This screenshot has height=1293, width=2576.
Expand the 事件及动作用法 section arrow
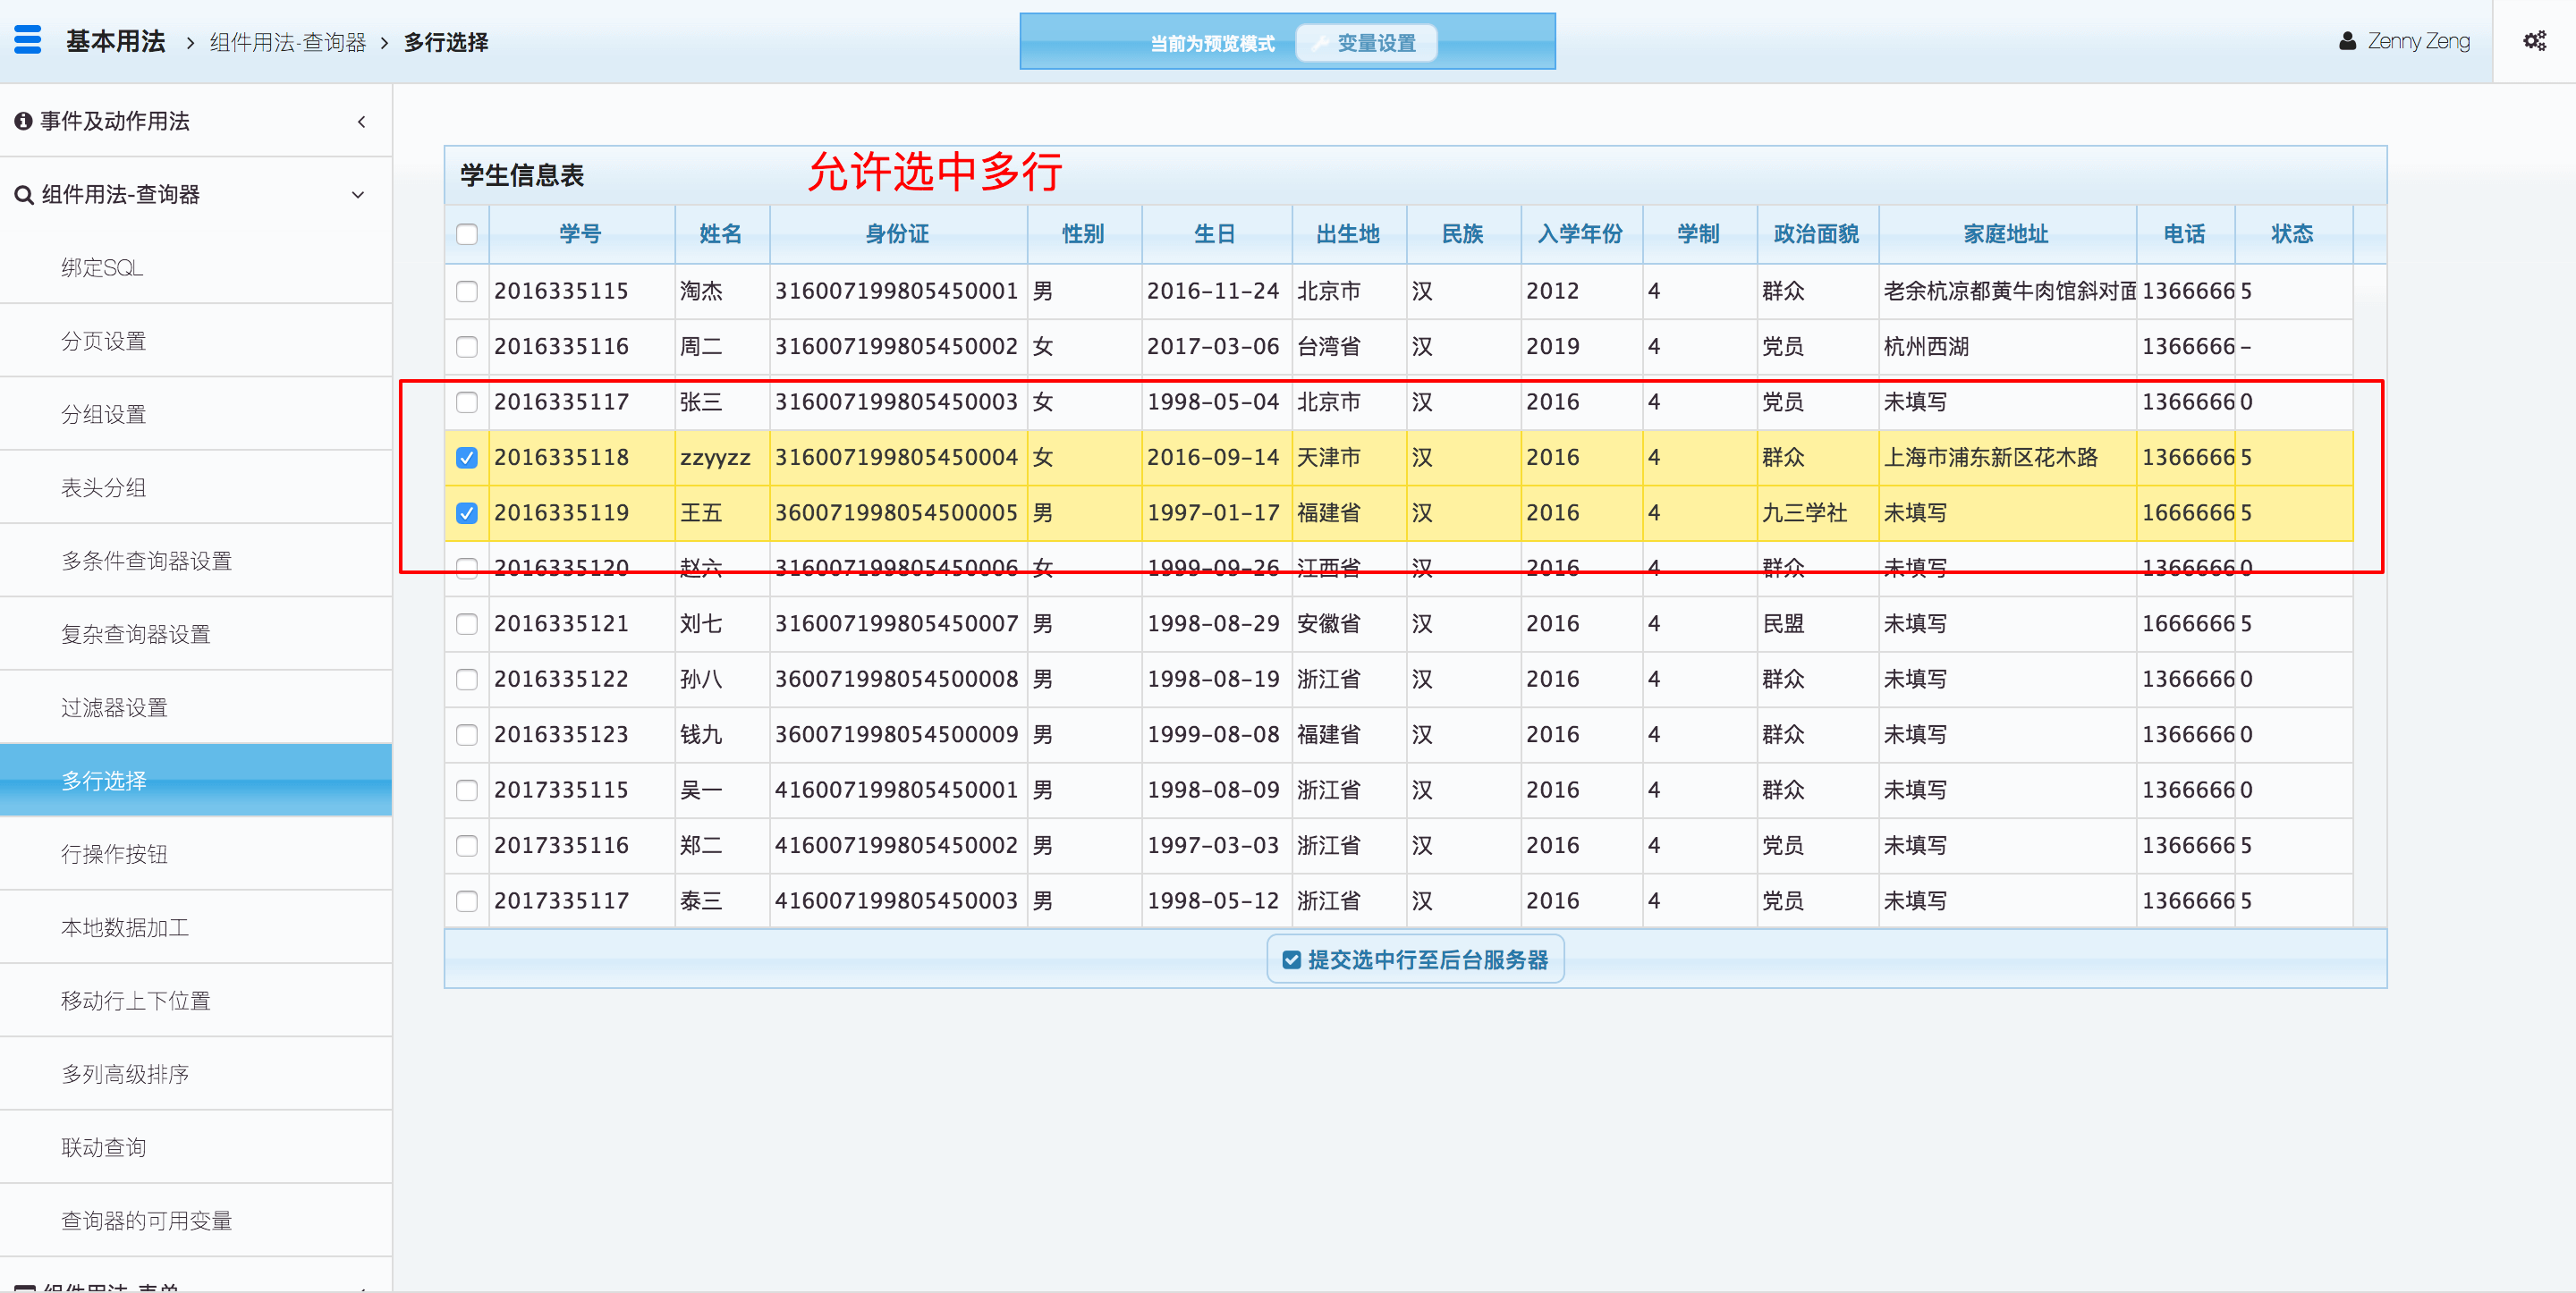tap(361, 122)
